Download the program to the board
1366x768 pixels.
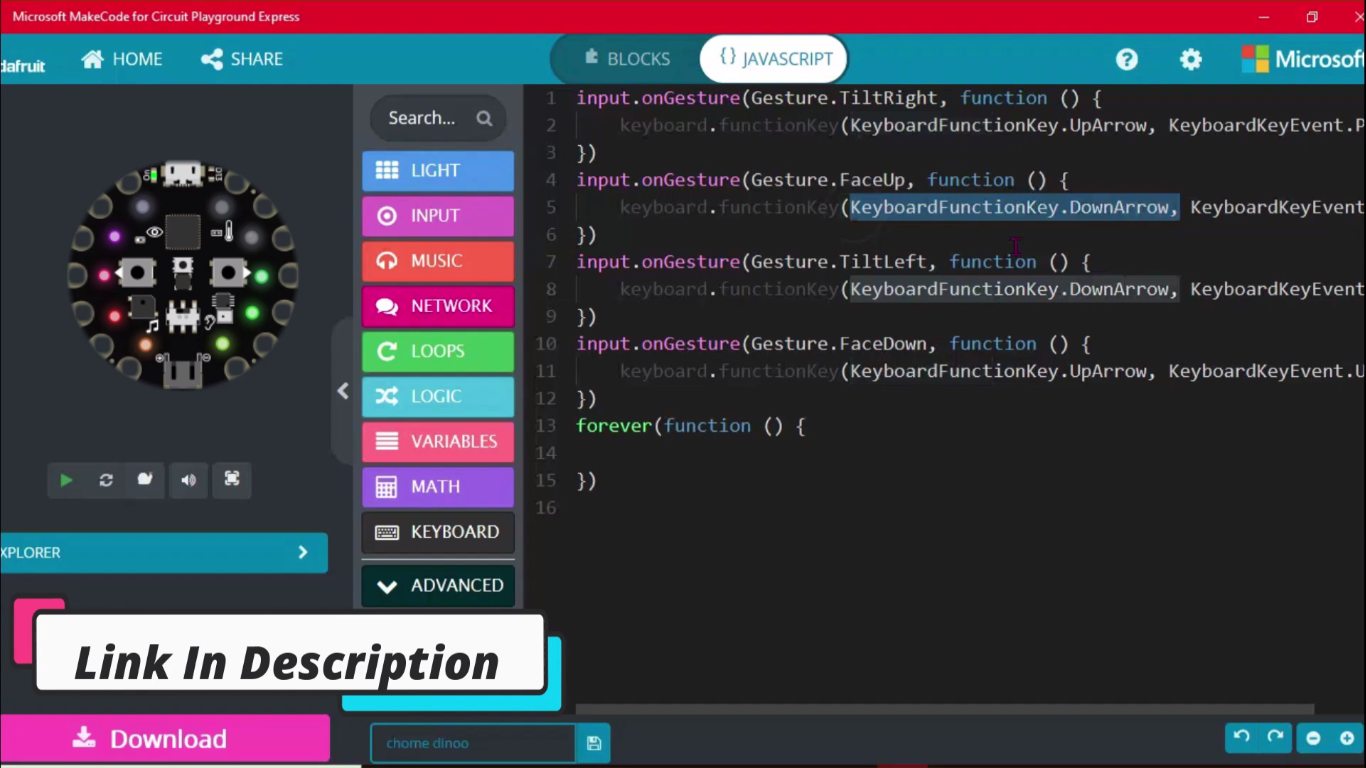pyautogui.click(x=164, y=738)
